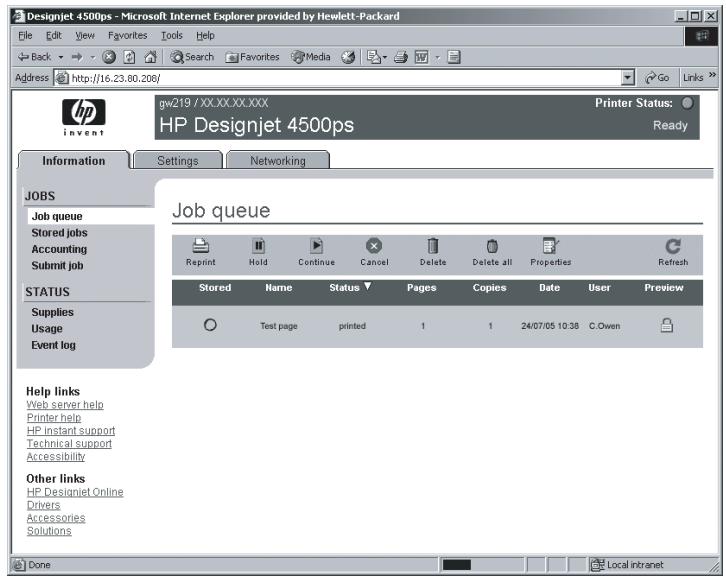Open the Printer help link
726x578 pixels.
click(x=54, y=417)
